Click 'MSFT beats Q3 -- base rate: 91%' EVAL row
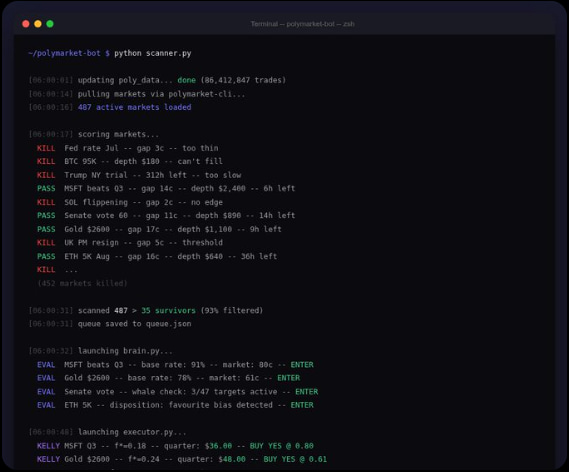Screen dimensions: 569x472 (175, 365)
